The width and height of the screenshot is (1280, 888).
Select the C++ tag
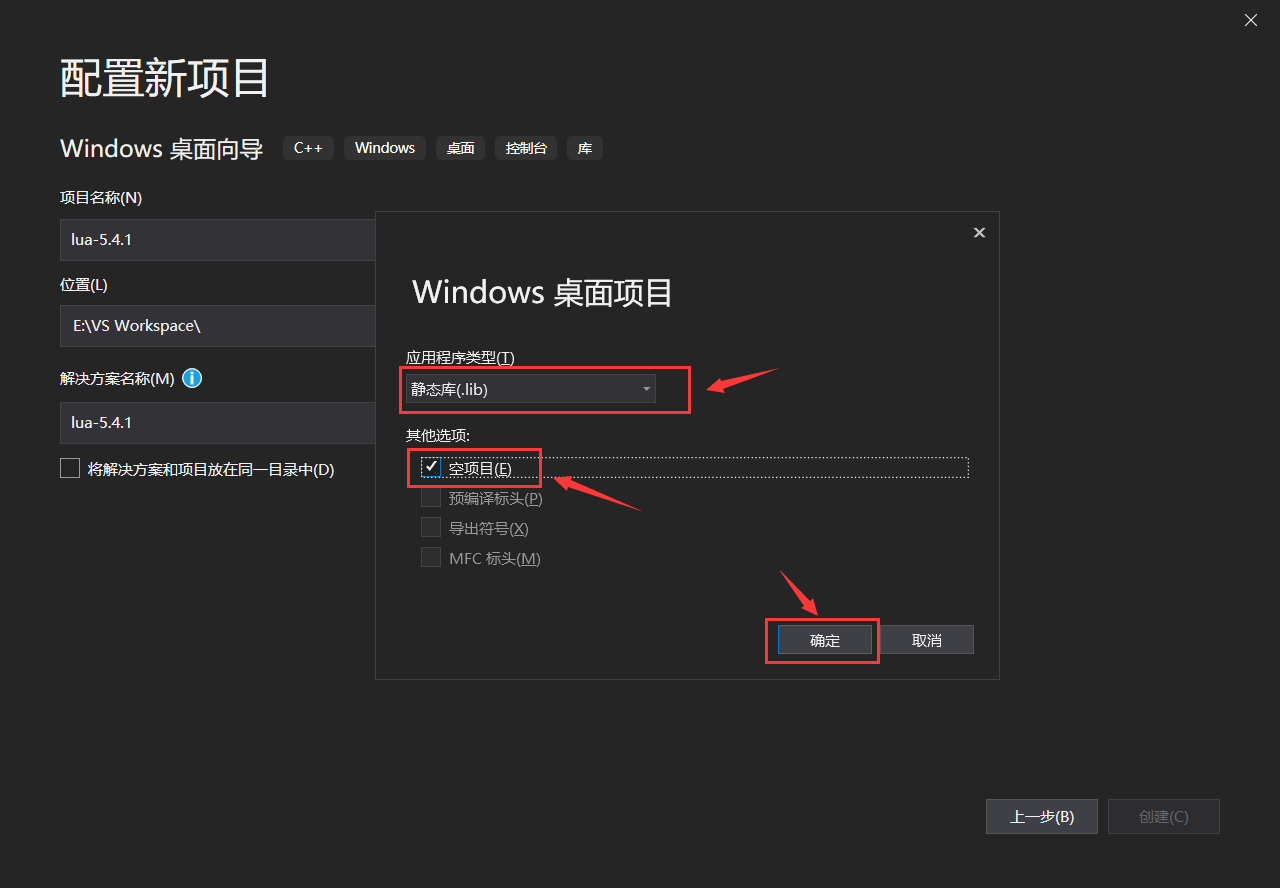(308, 147)
